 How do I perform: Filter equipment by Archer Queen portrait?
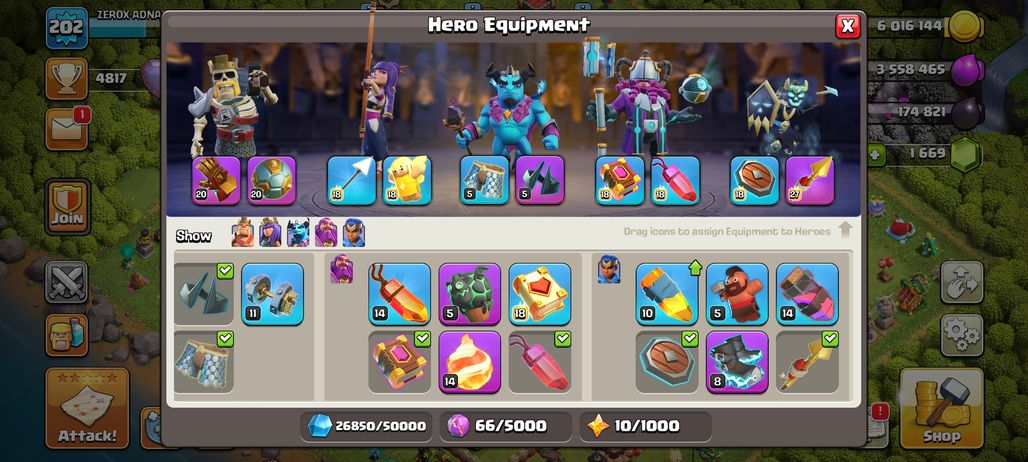270,233
